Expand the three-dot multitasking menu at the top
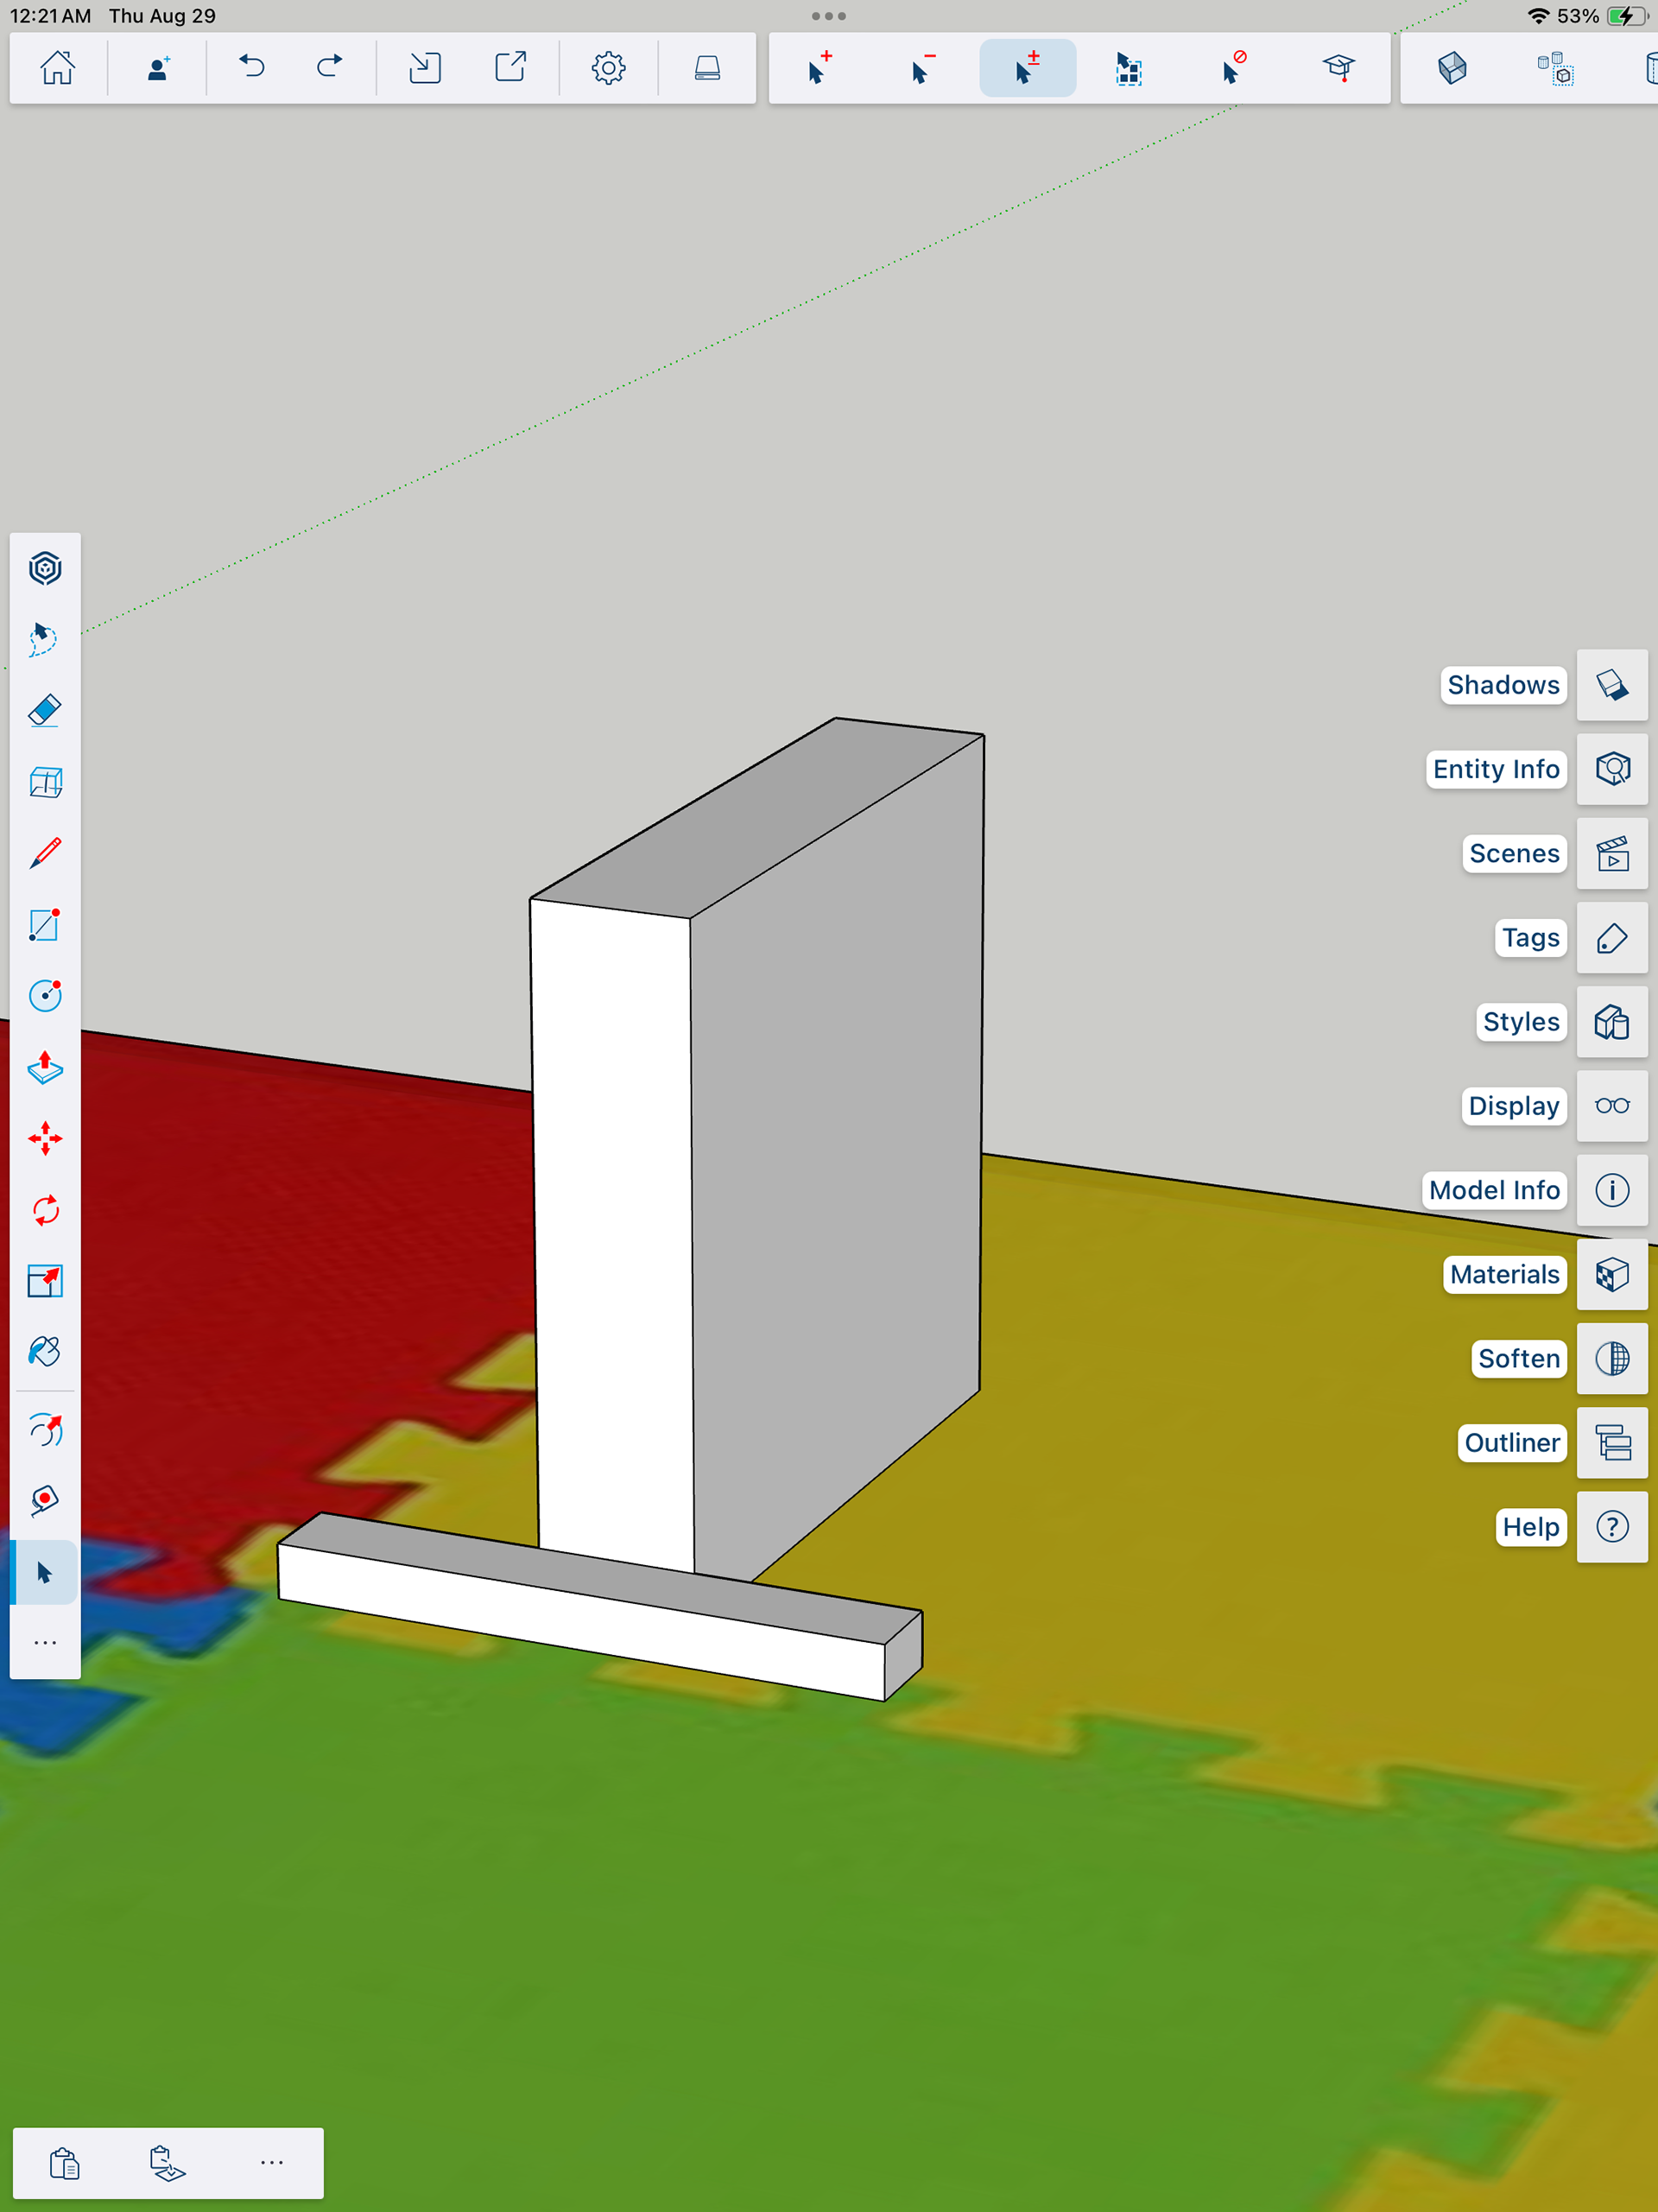 (828, 16)
